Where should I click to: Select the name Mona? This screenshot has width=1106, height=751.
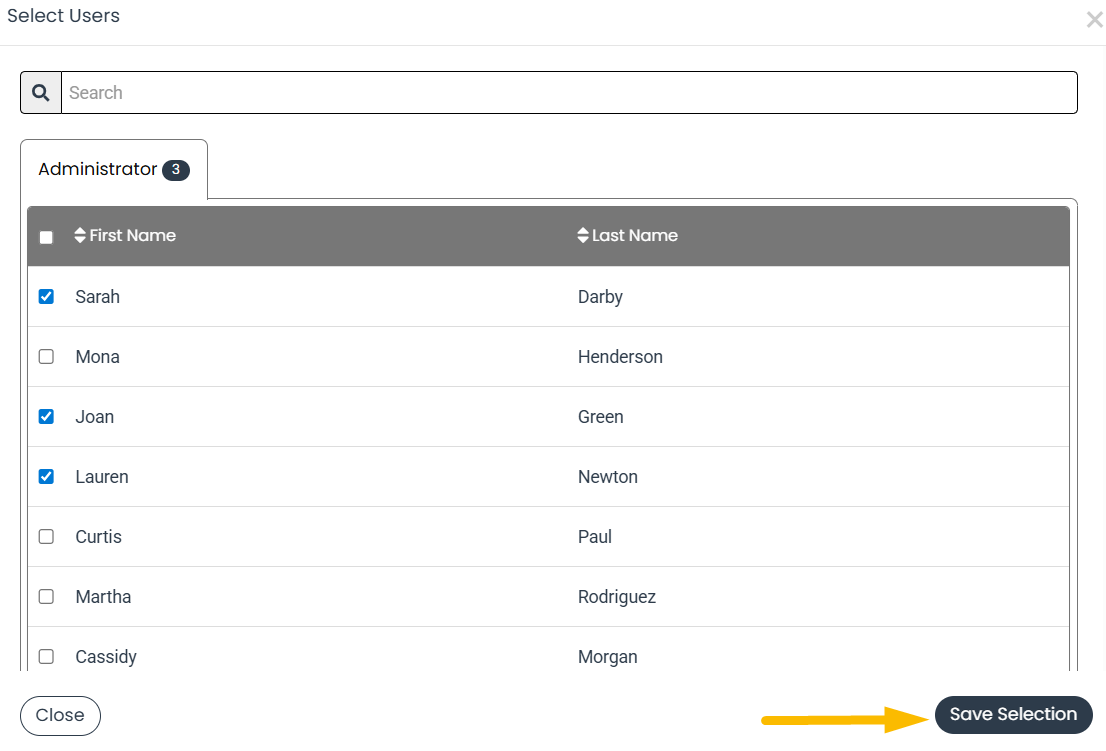pyautogui.click(x=97, y=357)
